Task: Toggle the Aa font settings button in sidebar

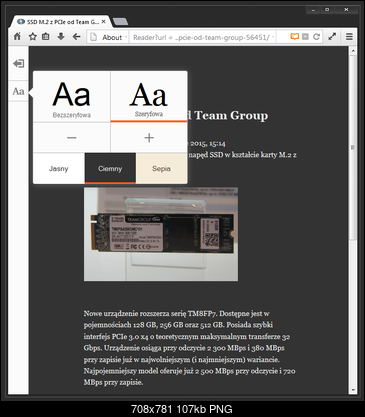Action: [x=18, y=91]
